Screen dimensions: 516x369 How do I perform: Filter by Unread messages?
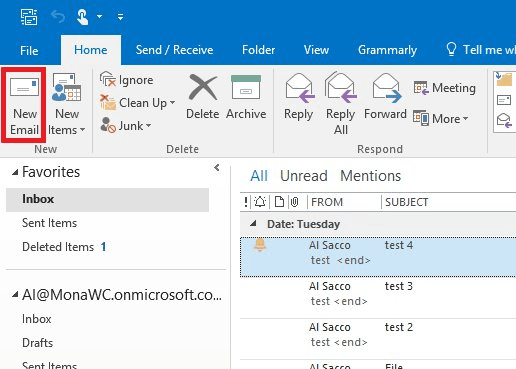(x=304, y=176)
